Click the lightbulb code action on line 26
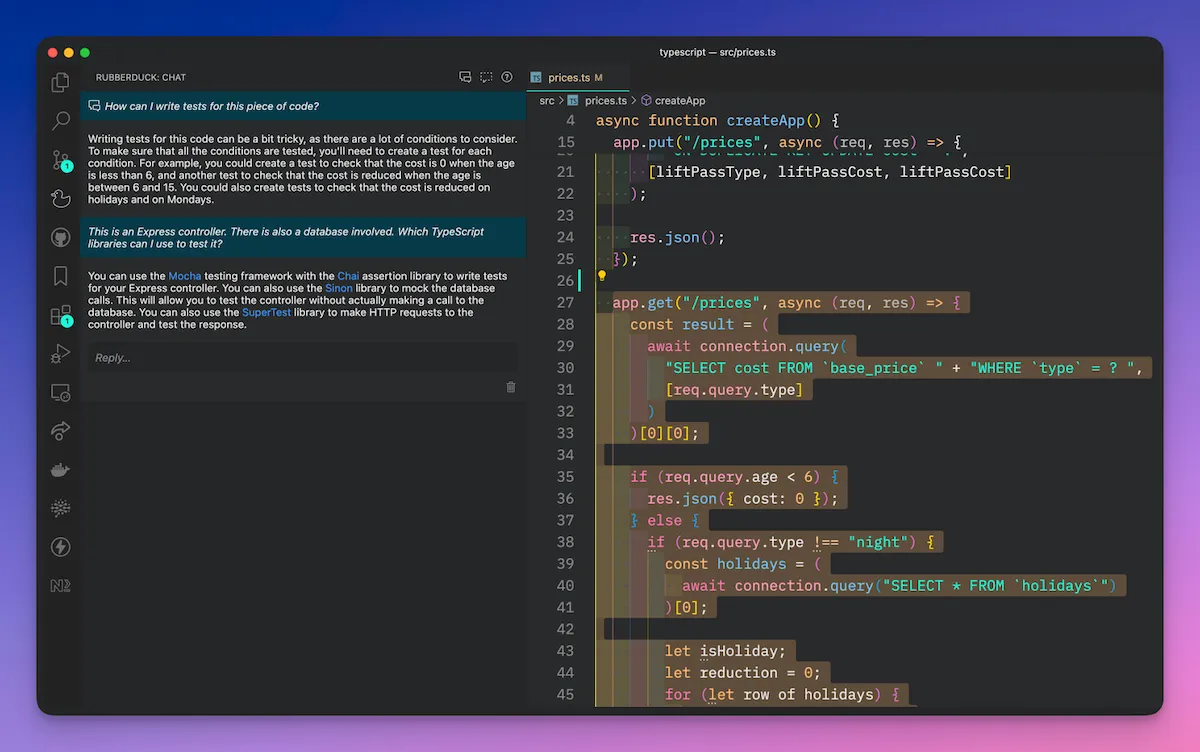This screenshot has height=752, width=1200. pyautogui.click(x=602, y=275)
